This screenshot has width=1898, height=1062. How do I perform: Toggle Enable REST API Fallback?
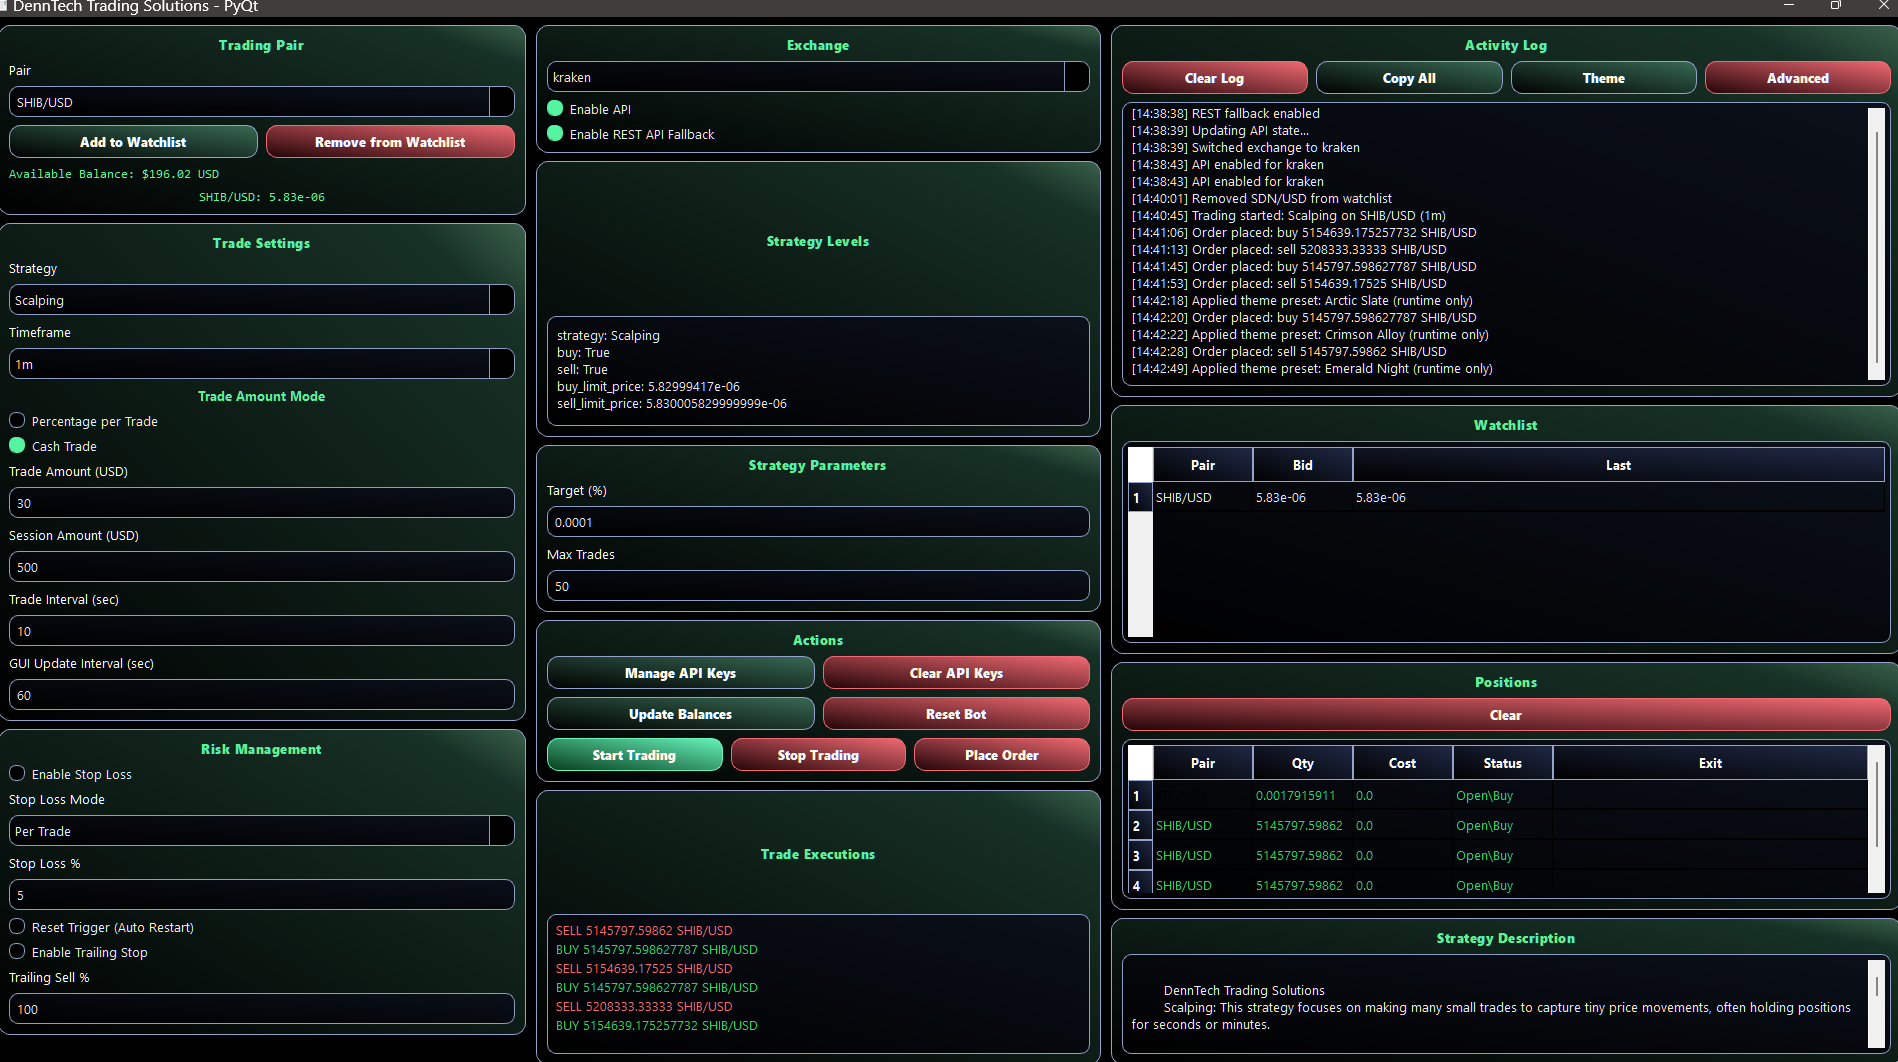pos(555,133)
